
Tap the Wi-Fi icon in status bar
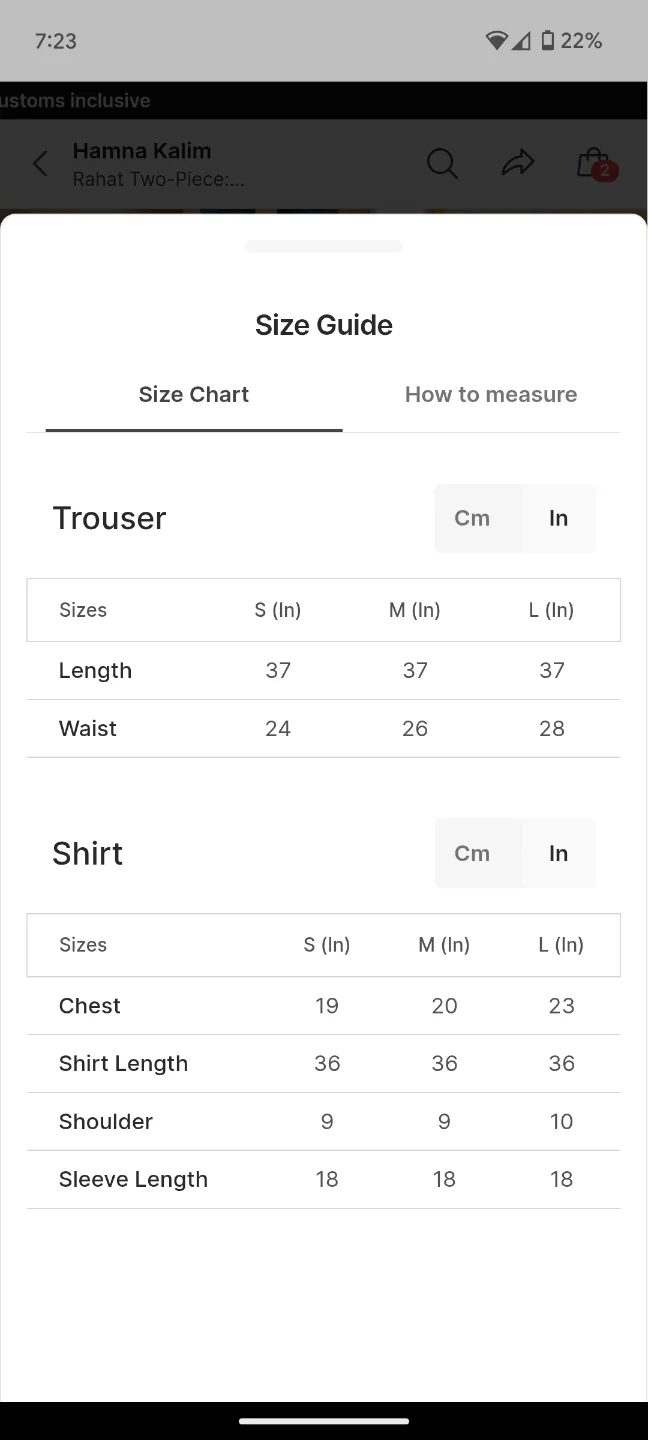pyautogui.click(x=497, y=40)
